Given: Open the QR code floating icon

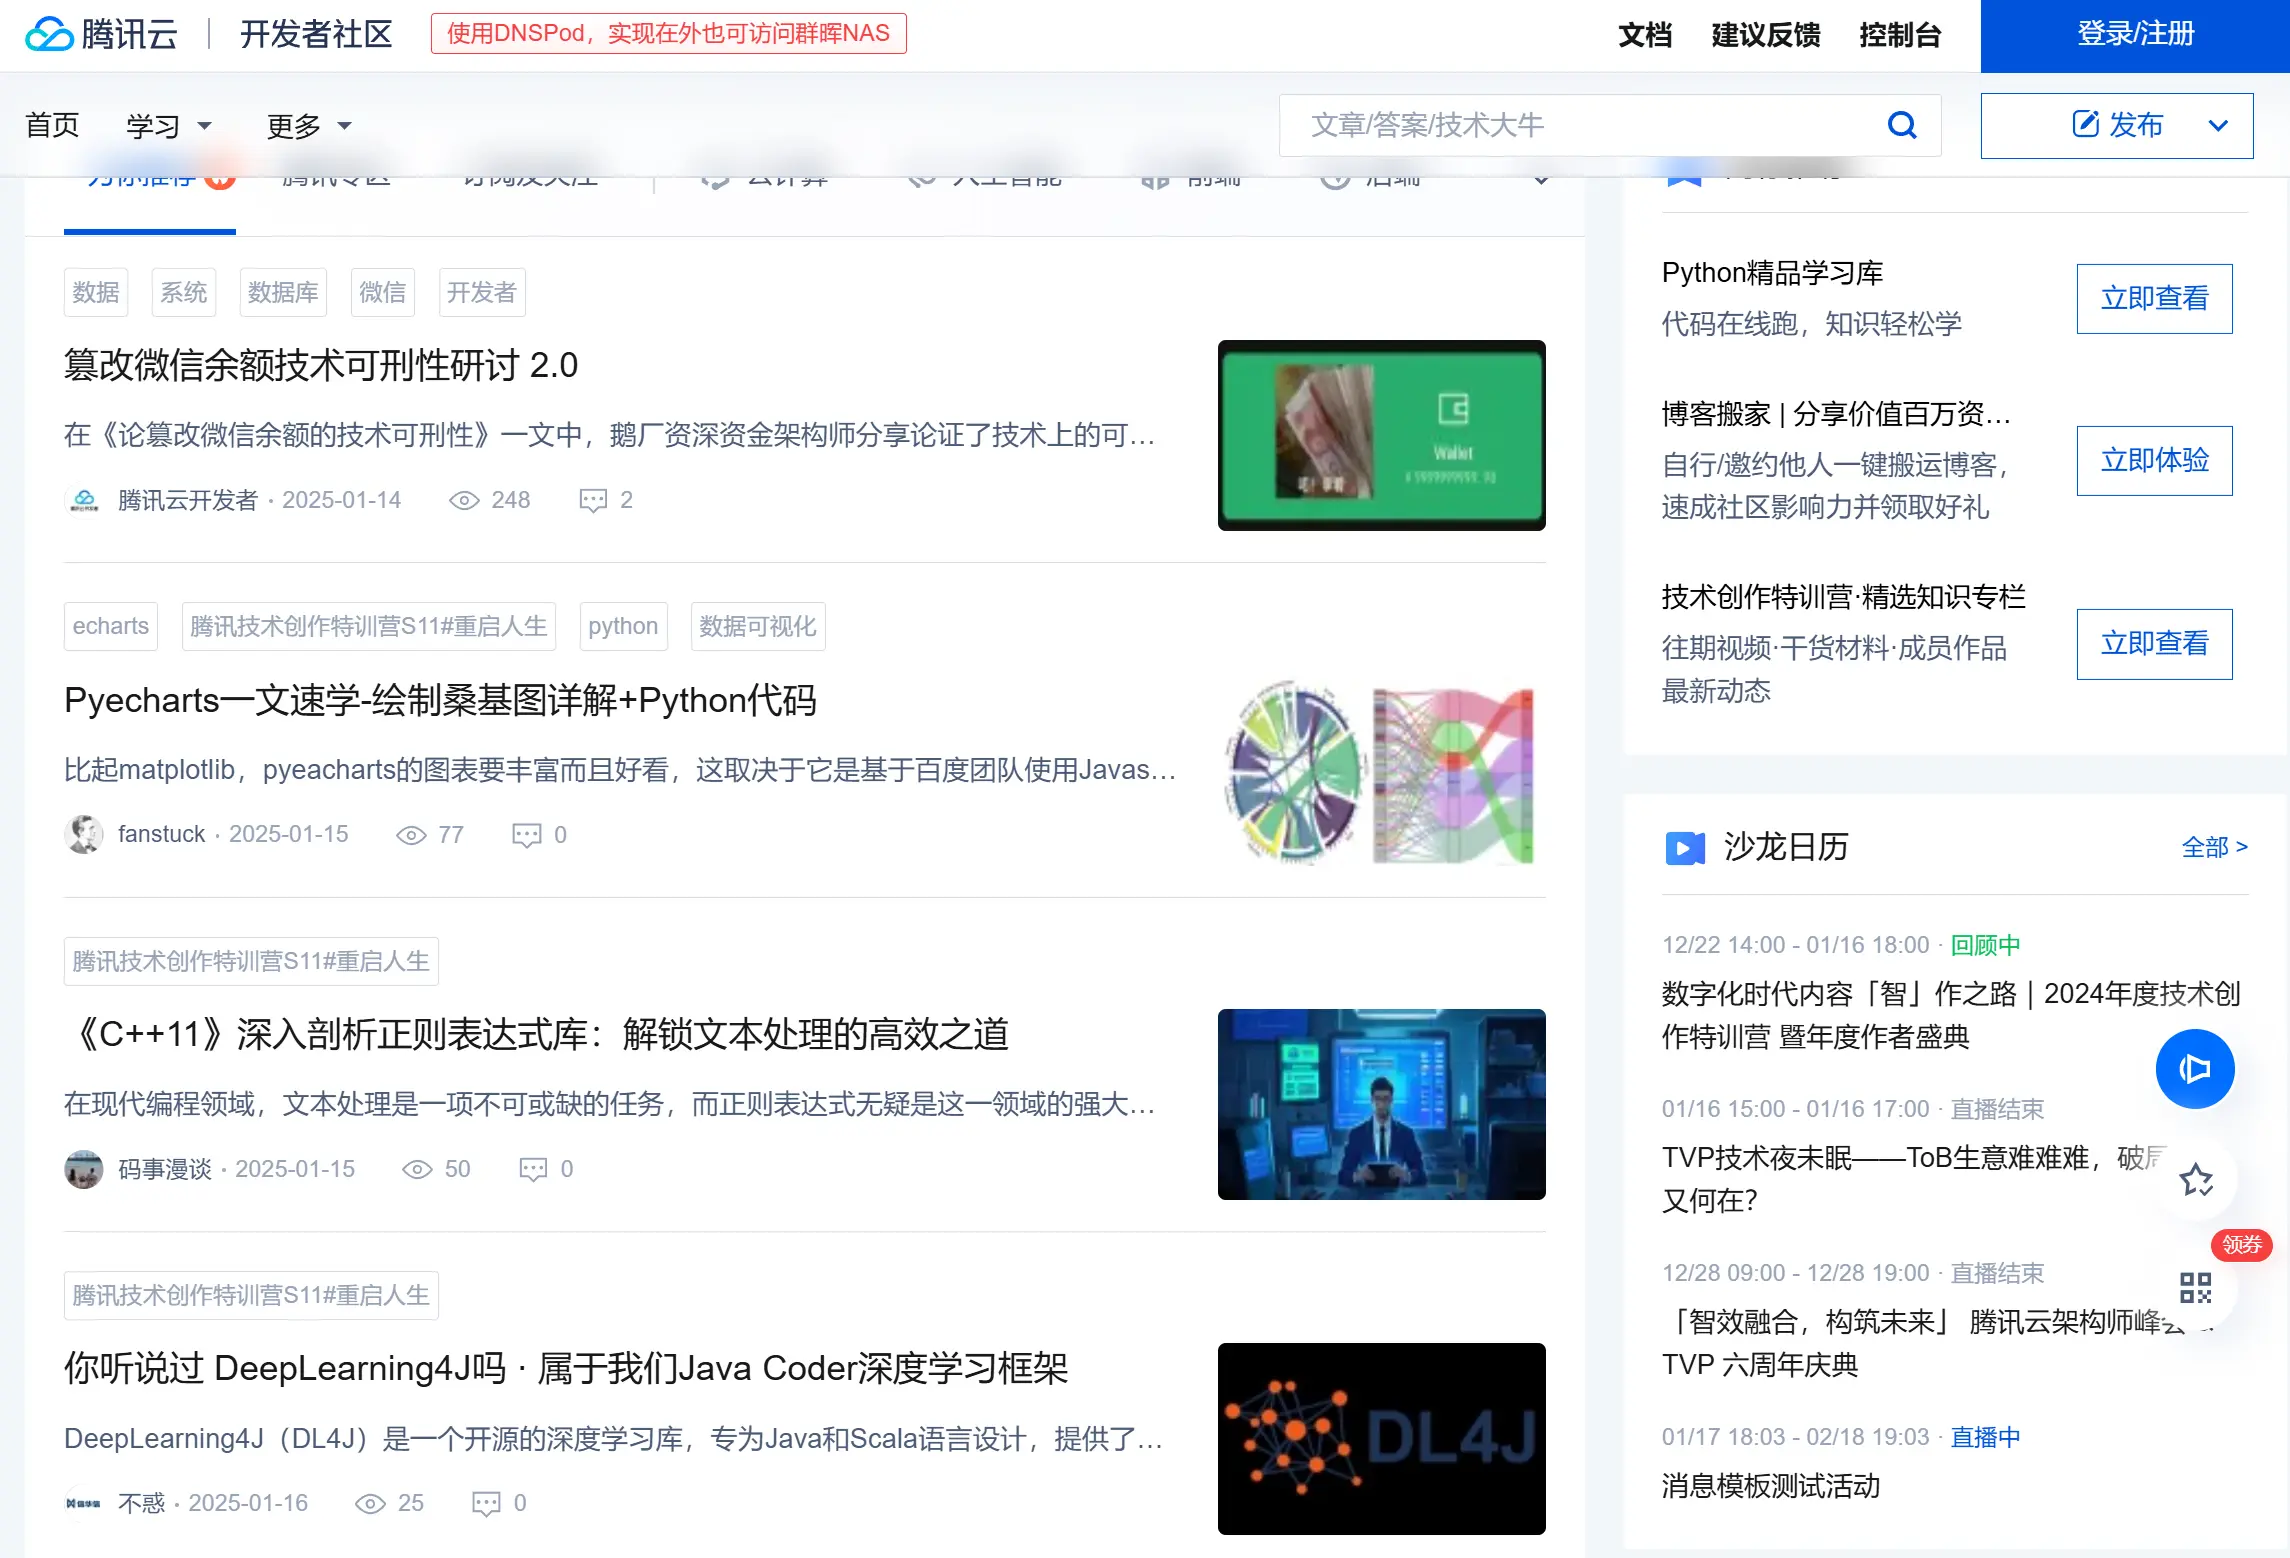Looking at the screenshot, I should (x=2195, y=1290).
